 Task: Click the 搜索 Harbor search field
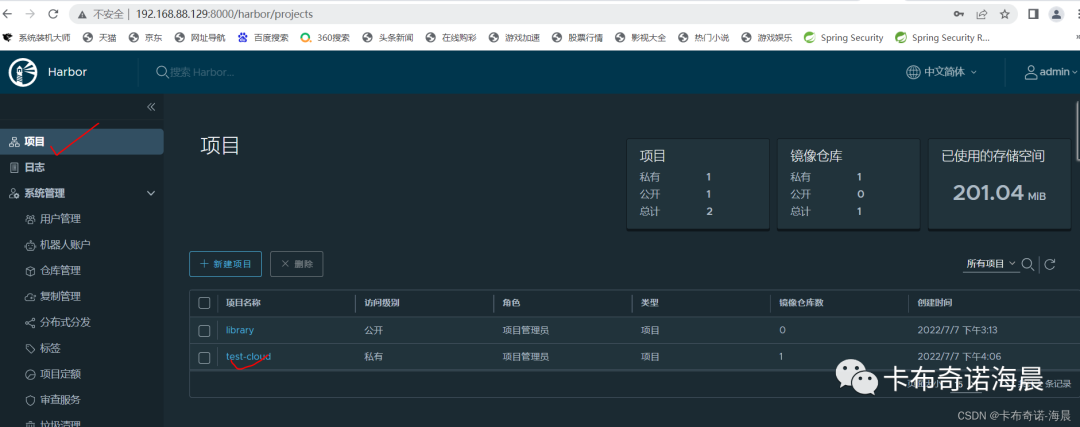tap(202, 72)
